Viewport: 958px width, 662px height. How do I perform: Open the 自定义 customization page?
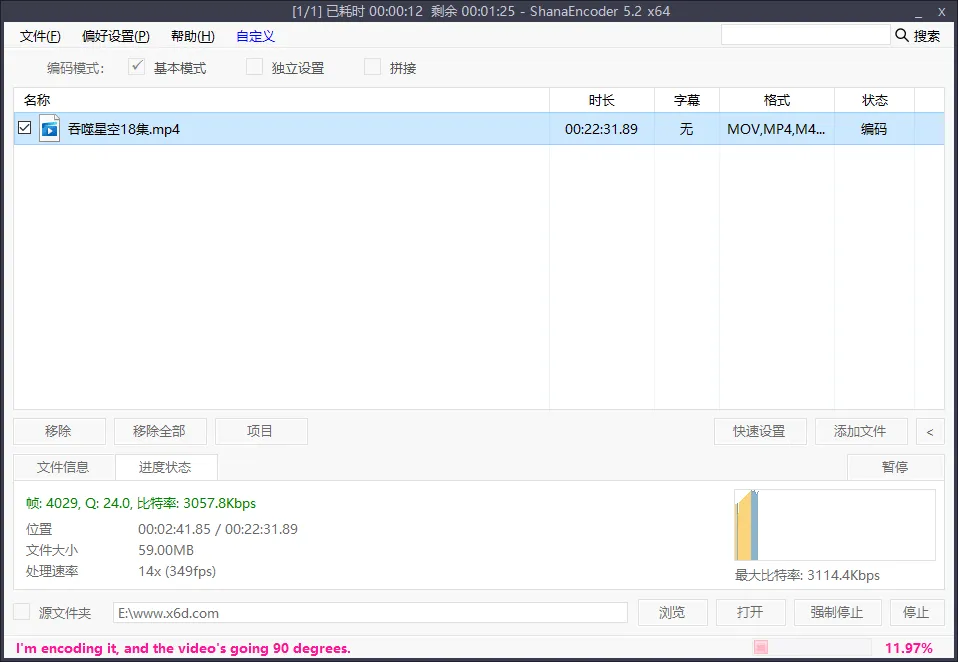(255, 36)
